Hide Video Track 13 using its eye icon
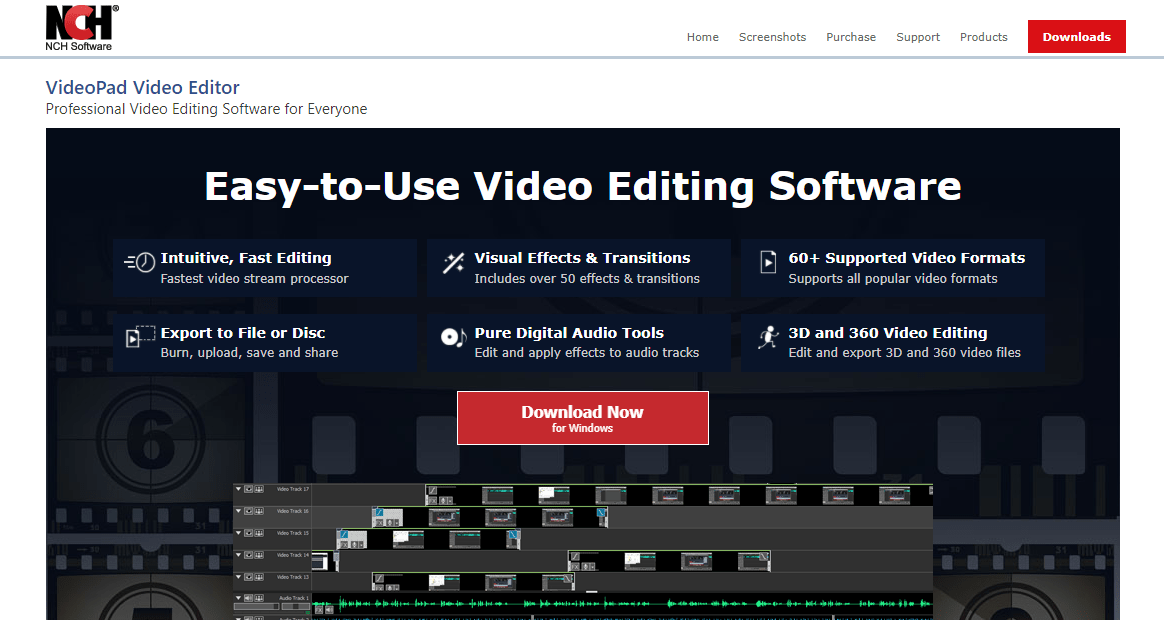1164x620 pixels. [x=249, y=577]
